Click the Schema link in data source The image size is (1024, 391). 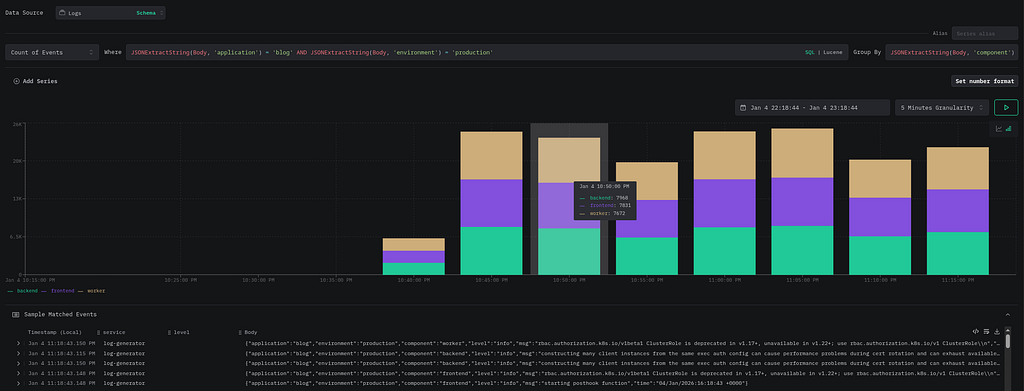coord(146,12)
